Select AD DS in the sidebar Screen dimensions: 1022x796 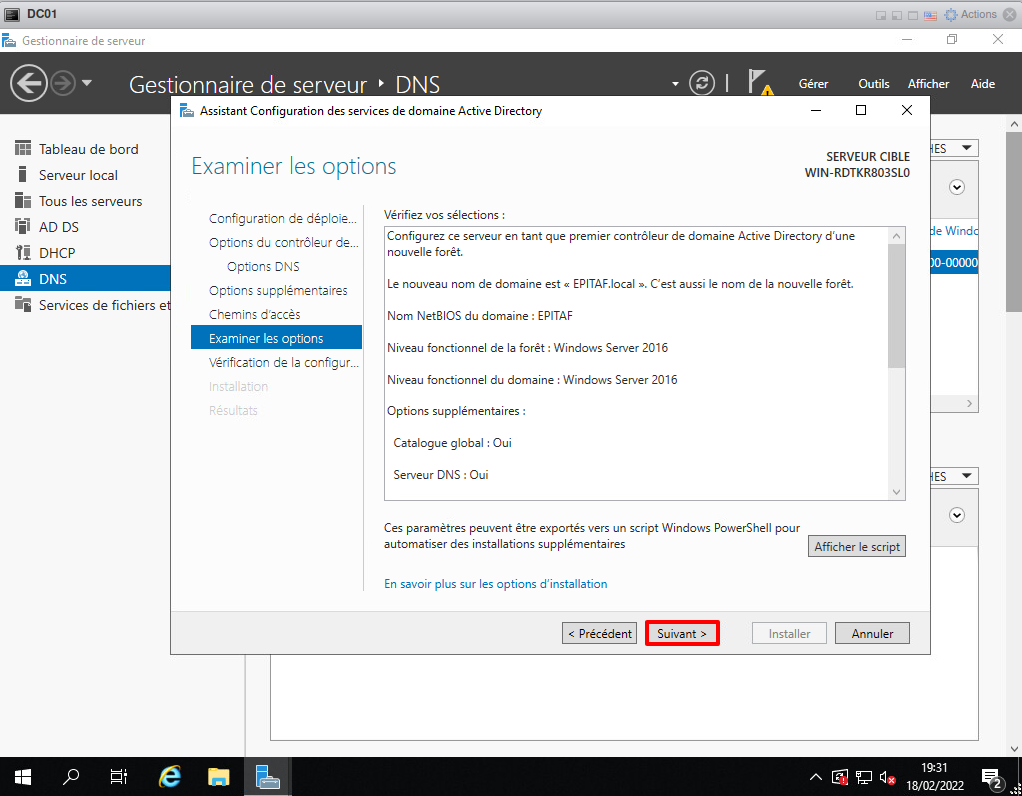[58, 227]
